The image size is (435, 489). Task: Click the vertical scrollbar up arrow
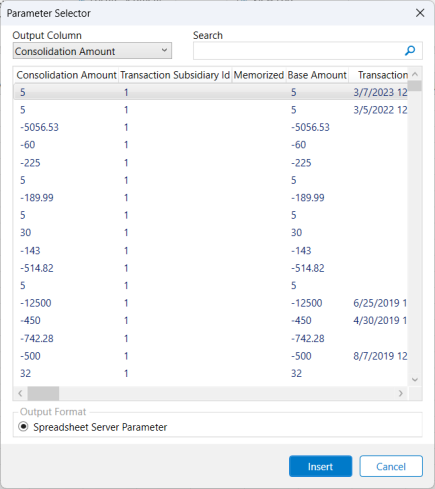(415, 74)
